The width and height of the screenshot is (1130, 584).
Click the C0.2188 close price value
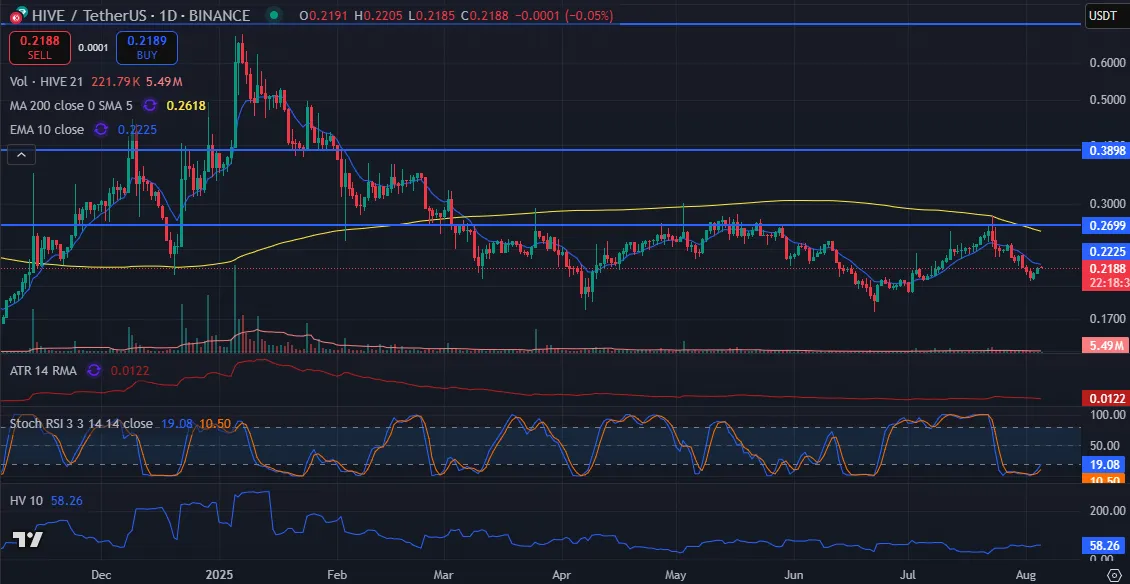tap(482, 15)
